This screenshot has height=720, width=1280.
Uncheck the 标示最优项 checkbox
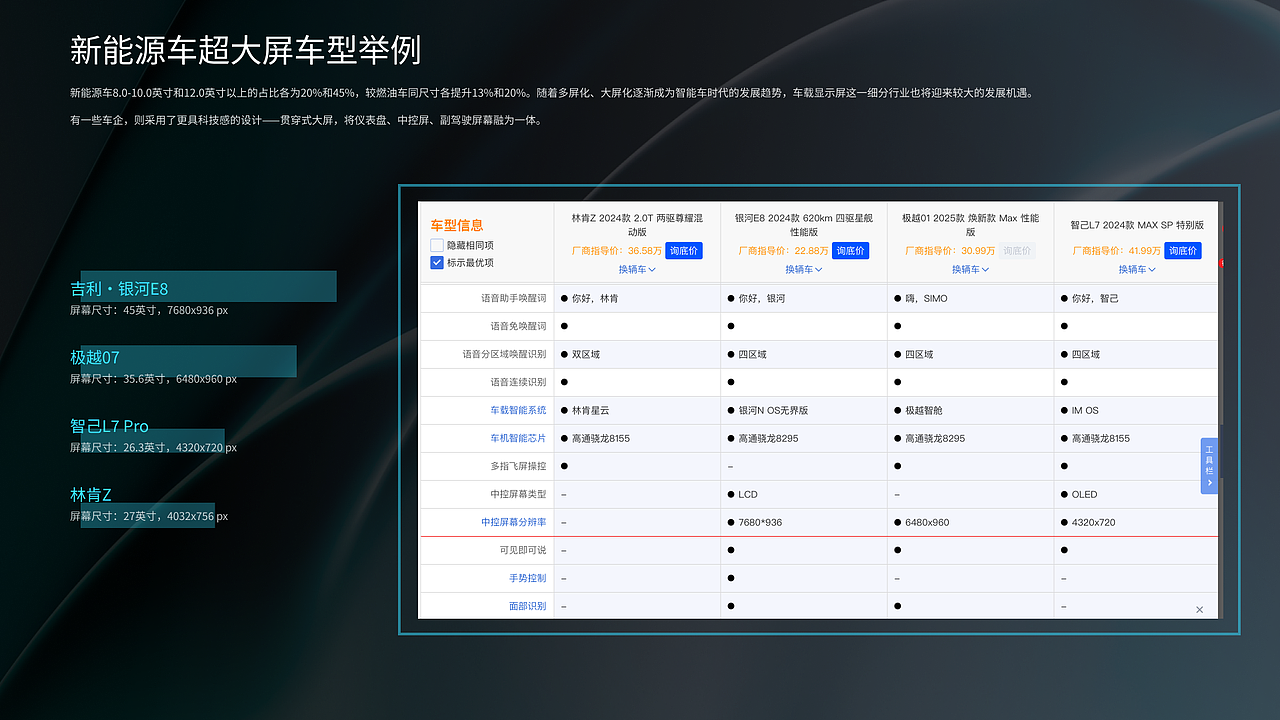click(437, 262)
